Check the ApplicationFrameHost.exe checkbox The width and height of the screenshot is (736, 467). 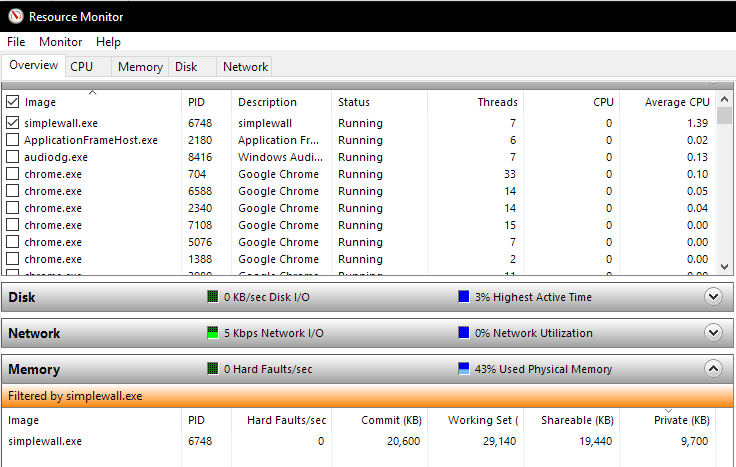(x=13, y=140)
